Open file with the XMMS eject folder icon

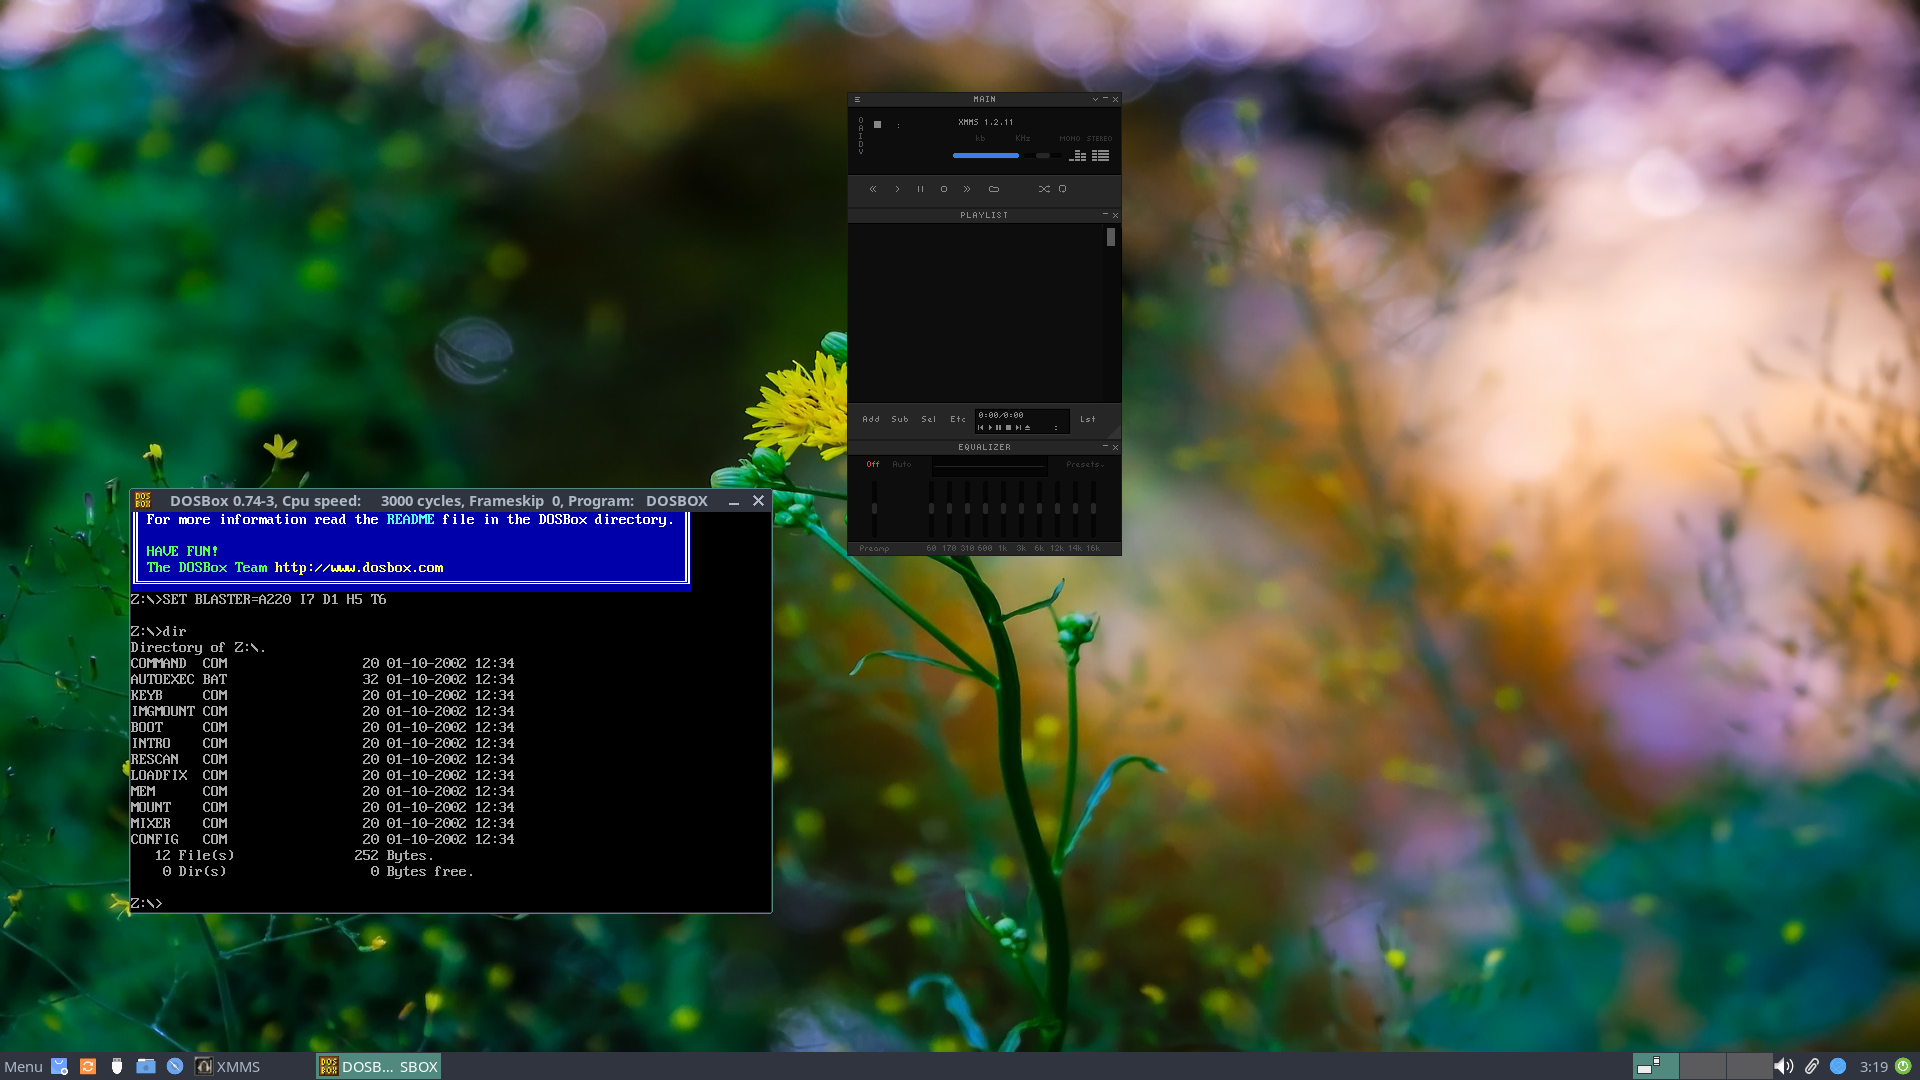(x=994, y=188)
